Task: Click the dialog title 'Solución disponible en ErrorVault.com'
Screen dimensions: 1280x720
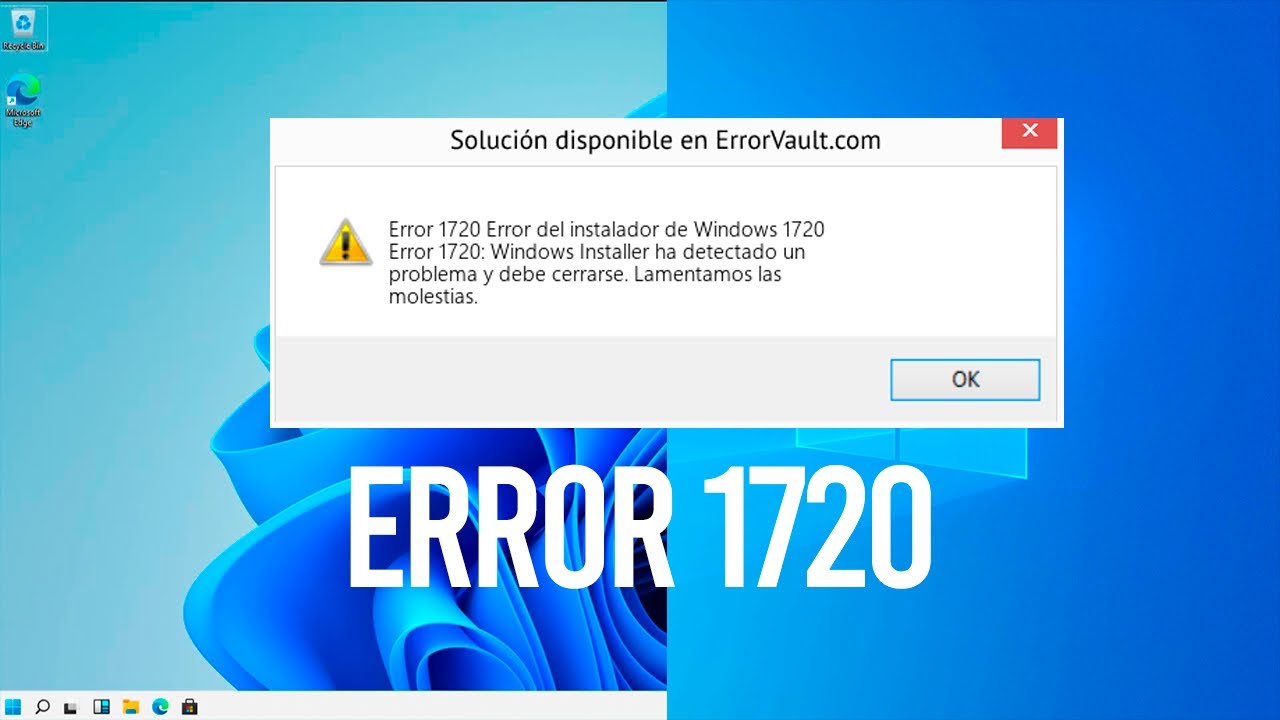Action: tap(665, 140)
